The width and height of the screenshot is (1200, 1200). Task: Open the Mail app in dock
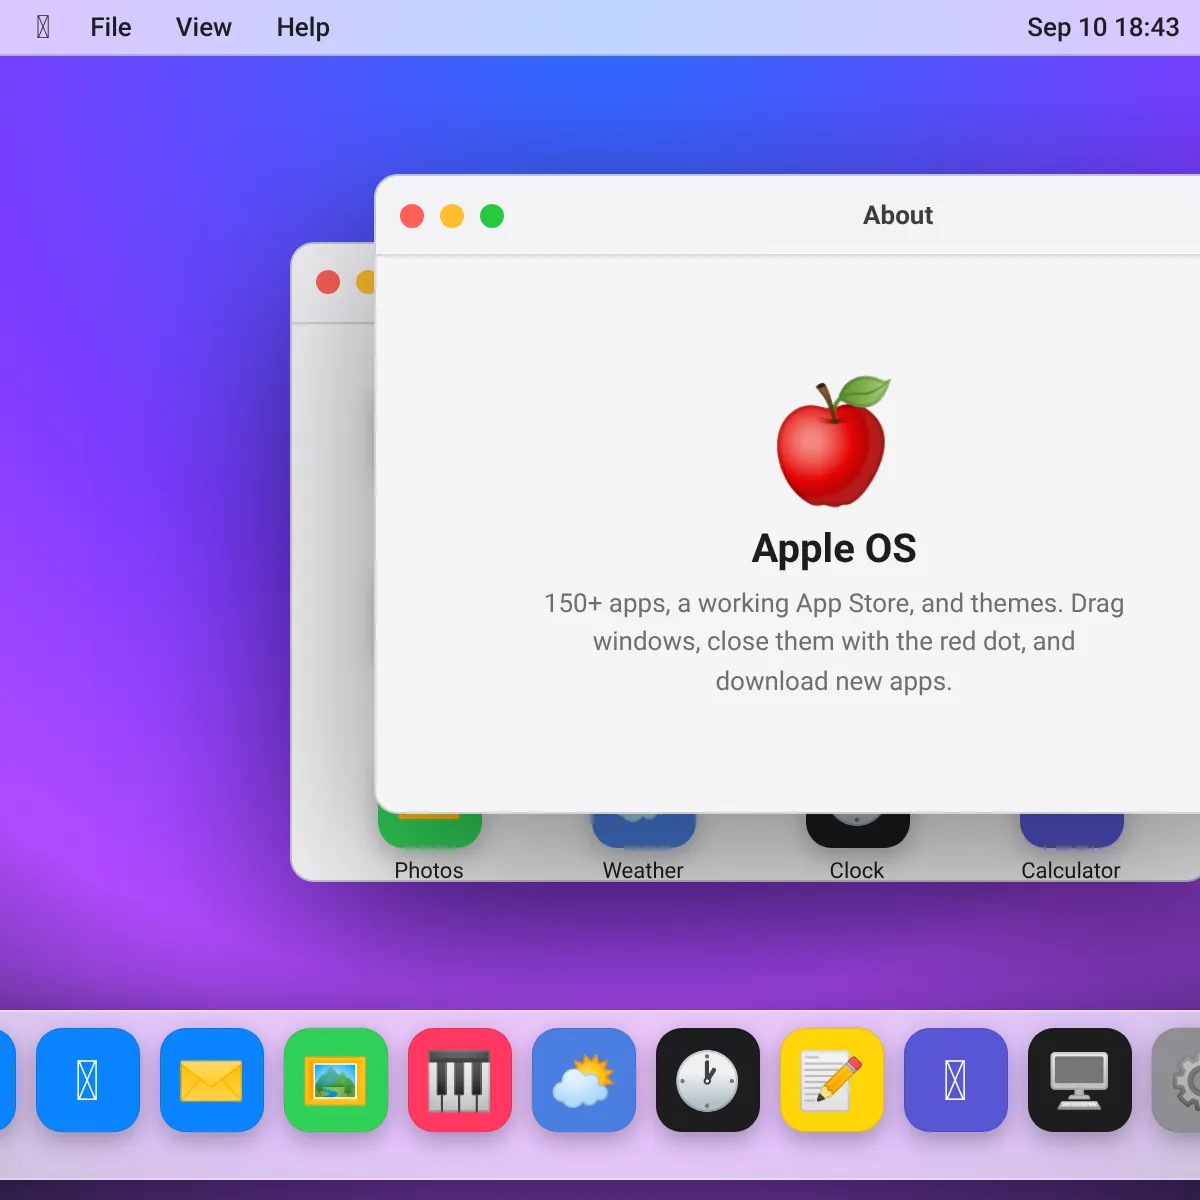[212, 1080]
